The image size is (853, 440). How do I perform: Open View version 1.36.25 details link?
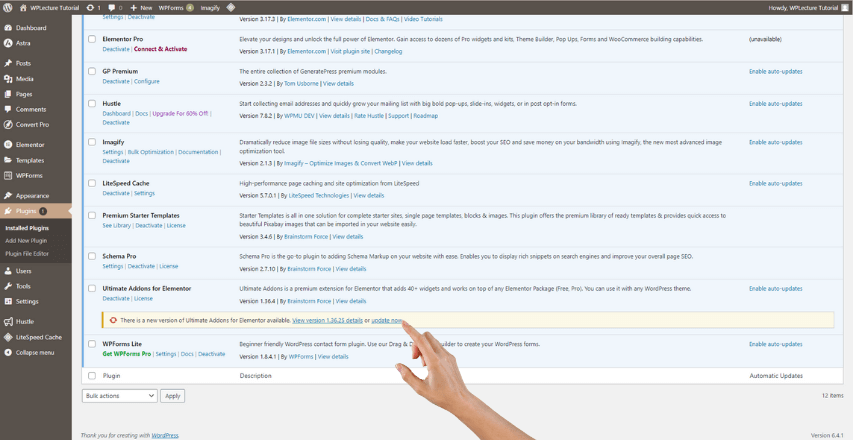click(x=327, y=321)
